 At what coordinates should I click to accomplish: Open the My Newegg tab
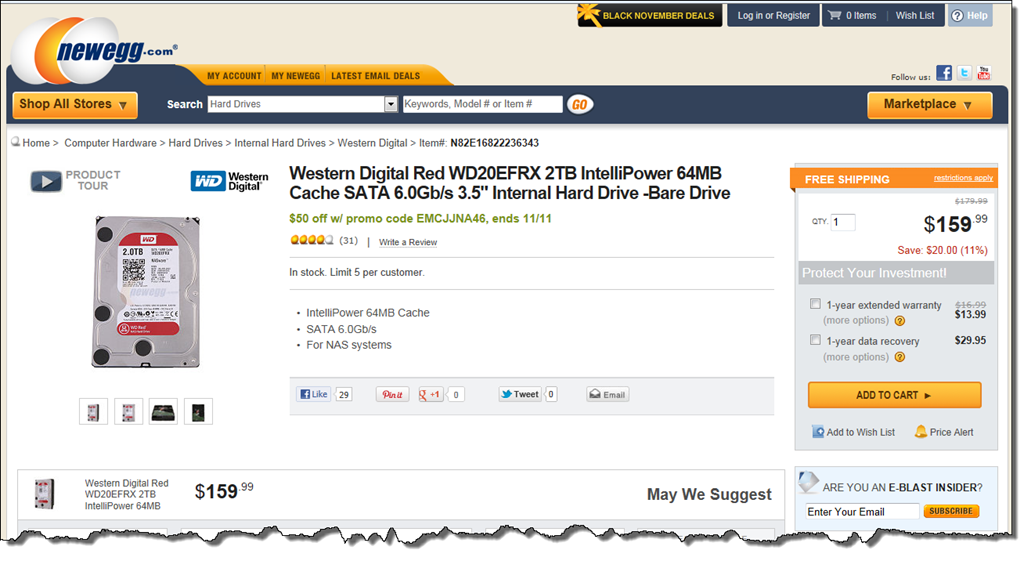(x=296, y=76)
